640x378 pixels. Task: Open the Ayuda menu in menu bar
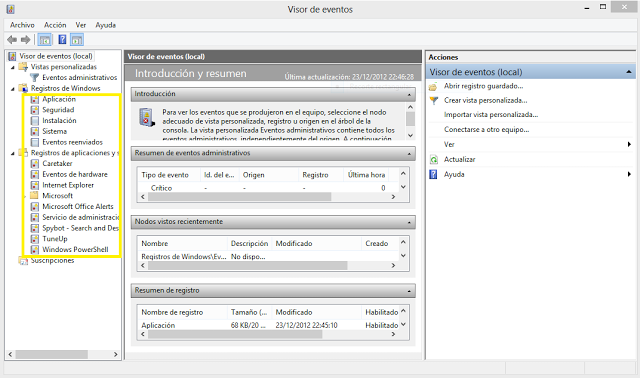point(105,25)
